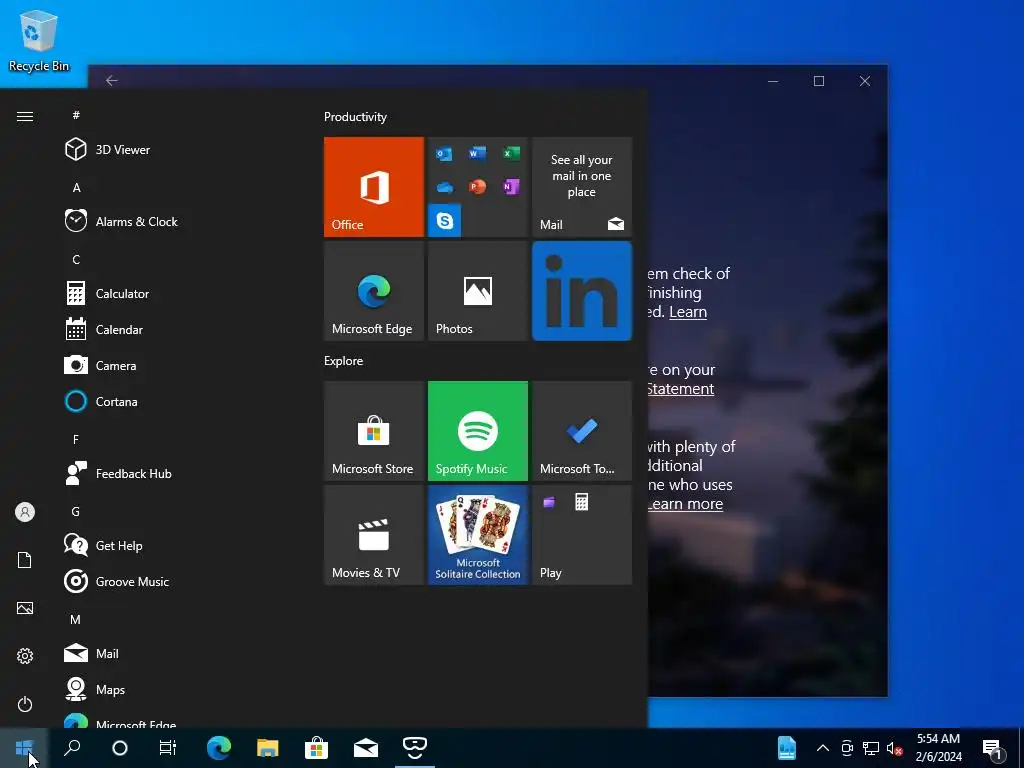This screenshot has height=768, width=1024.
Task: Open Word tile in Office group
Action: [477, 153]
